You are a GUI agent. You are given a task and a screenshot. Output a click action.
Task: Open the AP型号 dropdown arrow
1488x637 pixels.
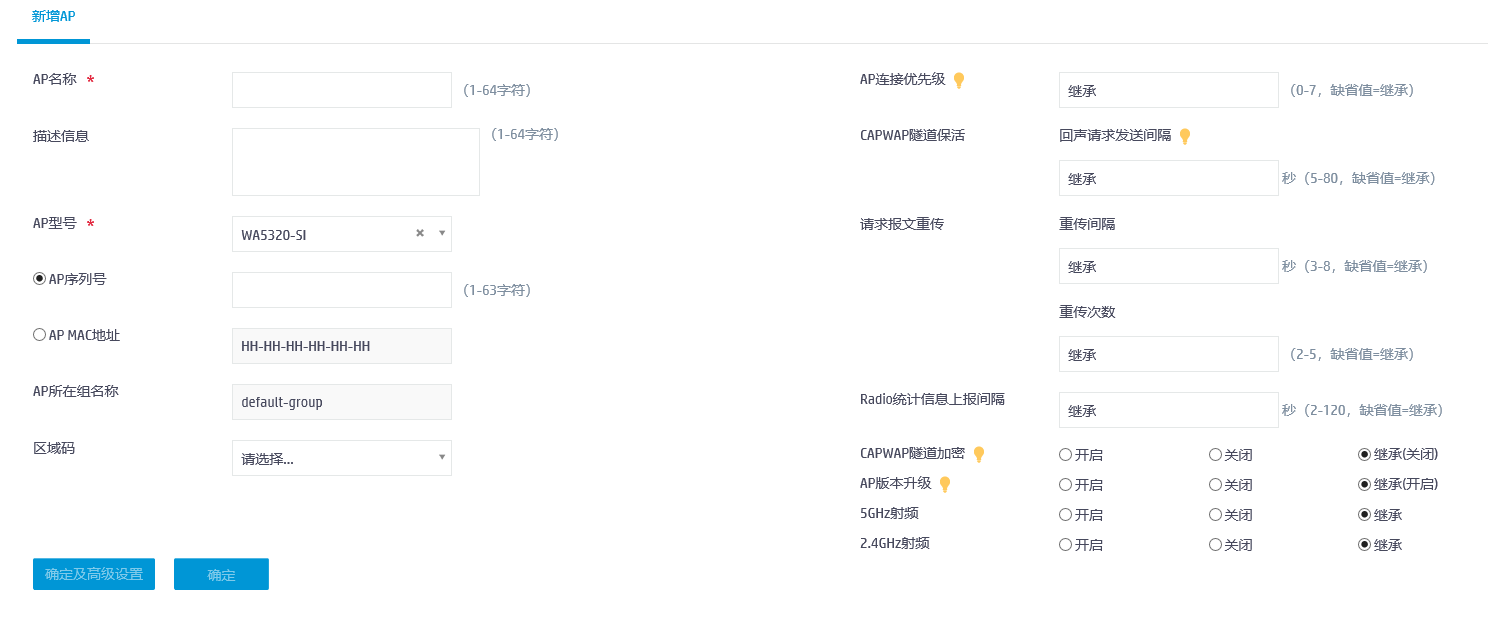(442, 233)
